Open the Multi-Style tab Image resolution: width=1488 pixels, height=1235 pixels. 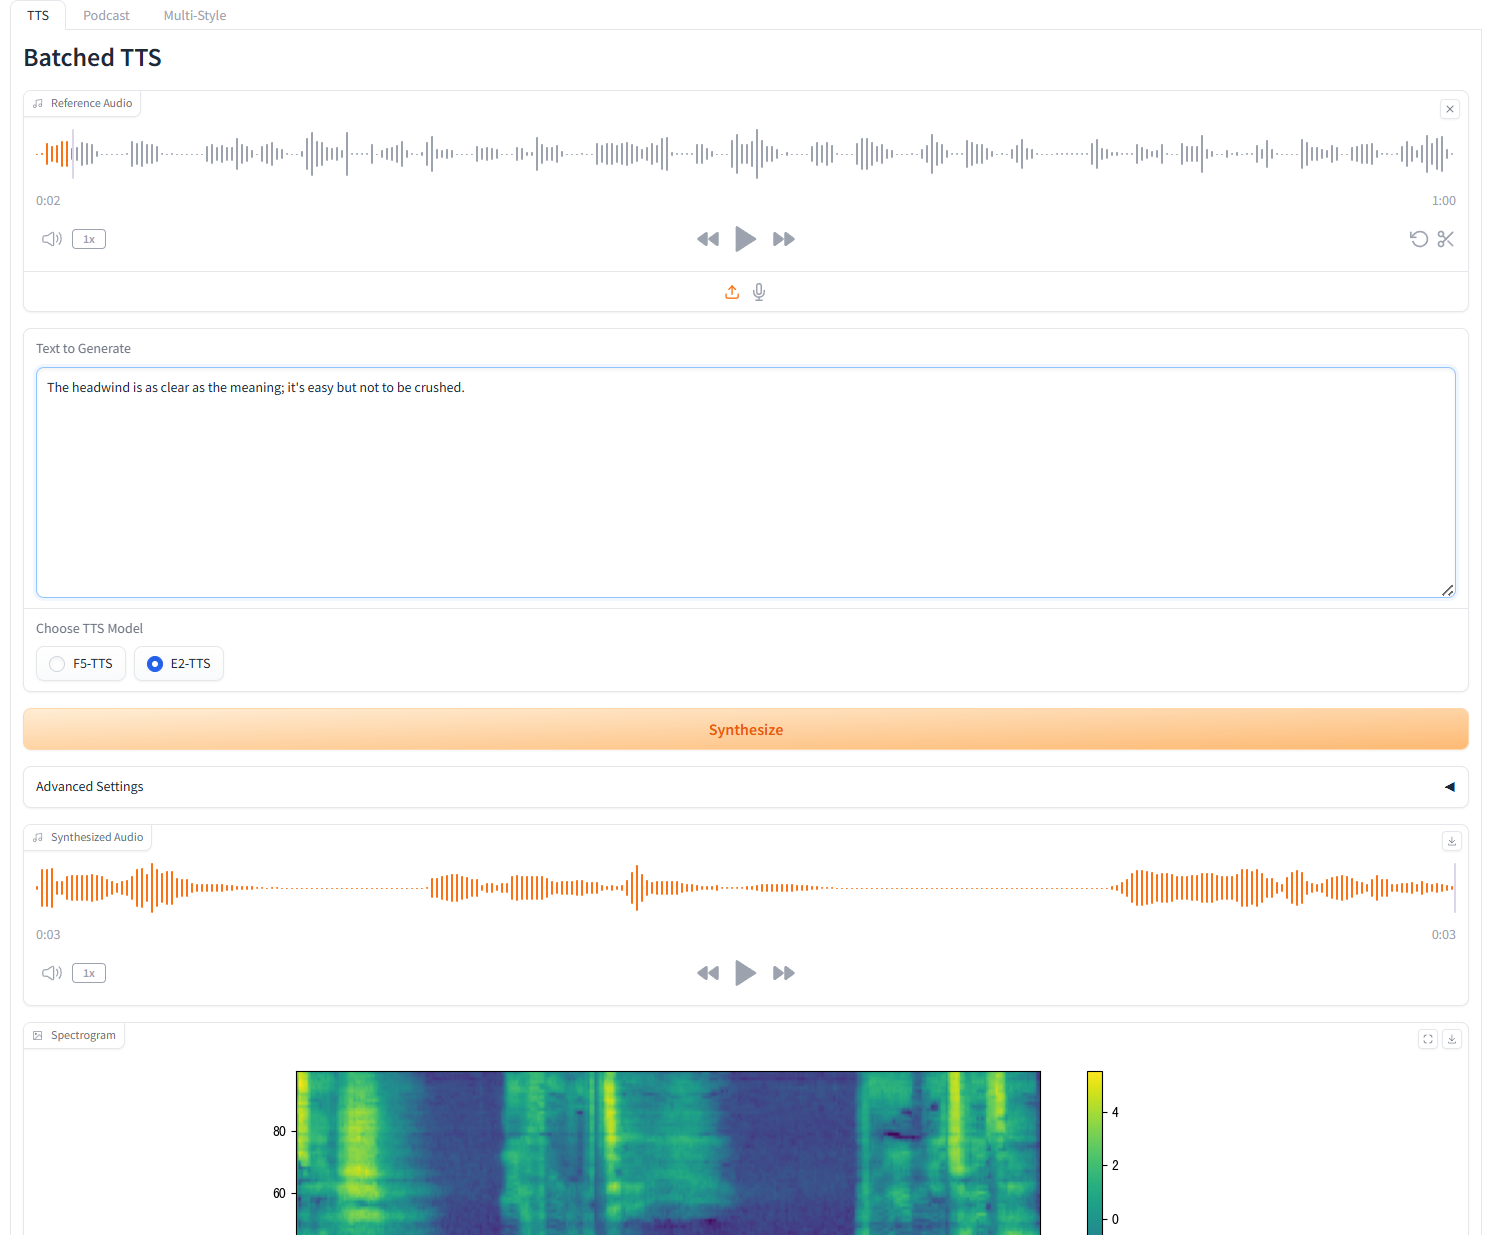[x=195, y=16]
